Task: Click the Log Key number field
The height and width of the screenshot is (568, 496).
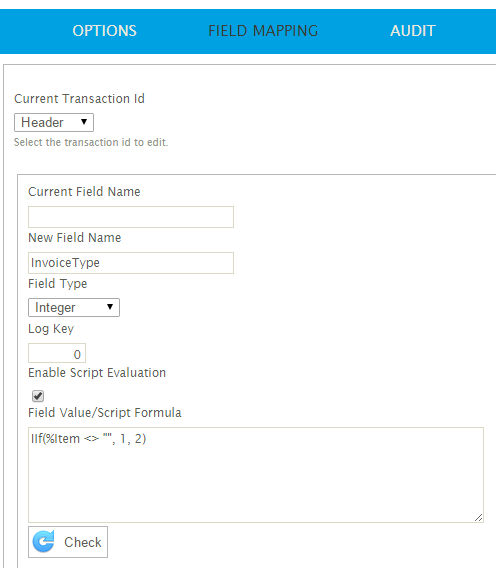Action: 57,353
